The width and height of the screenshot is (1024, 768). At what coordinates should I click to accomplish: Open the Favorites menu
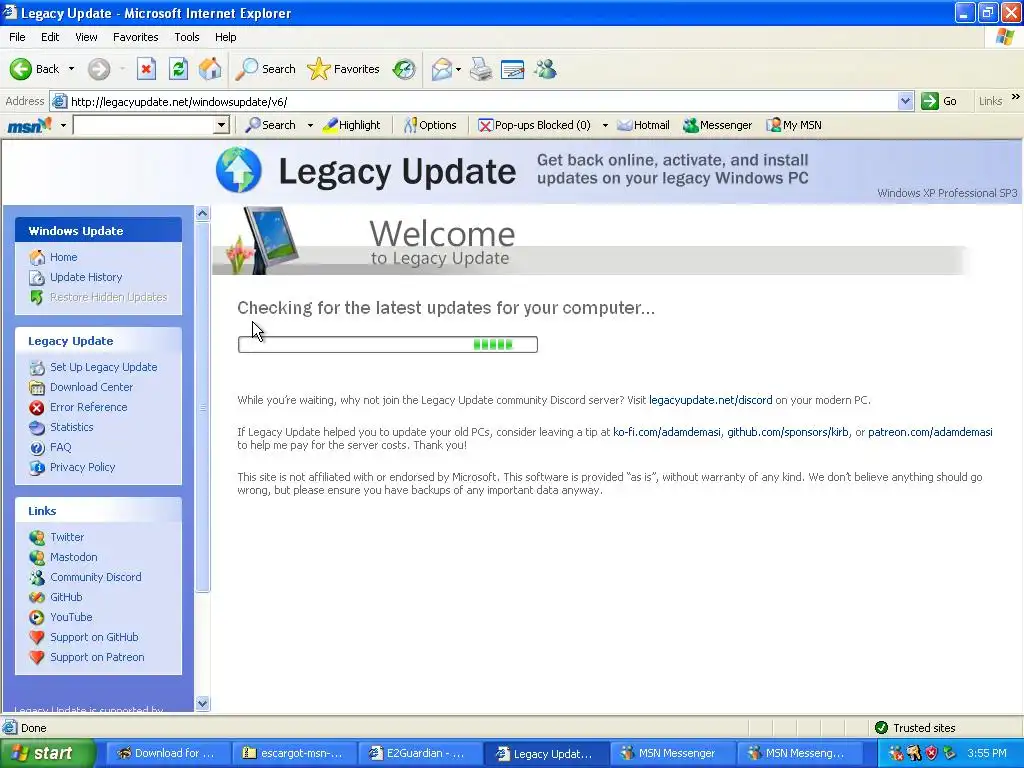135,37
